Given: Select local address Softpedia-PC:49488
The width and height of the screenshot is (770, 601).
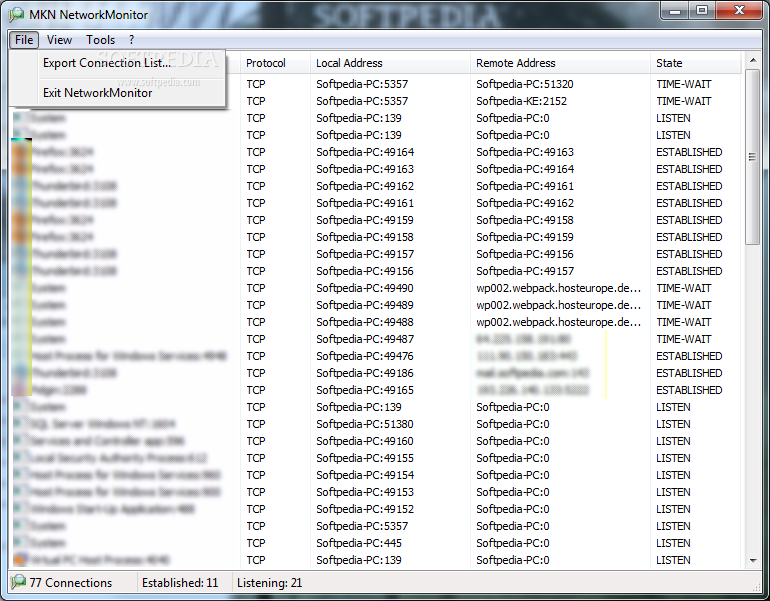Looking at the screenshot, I should 365,322.
